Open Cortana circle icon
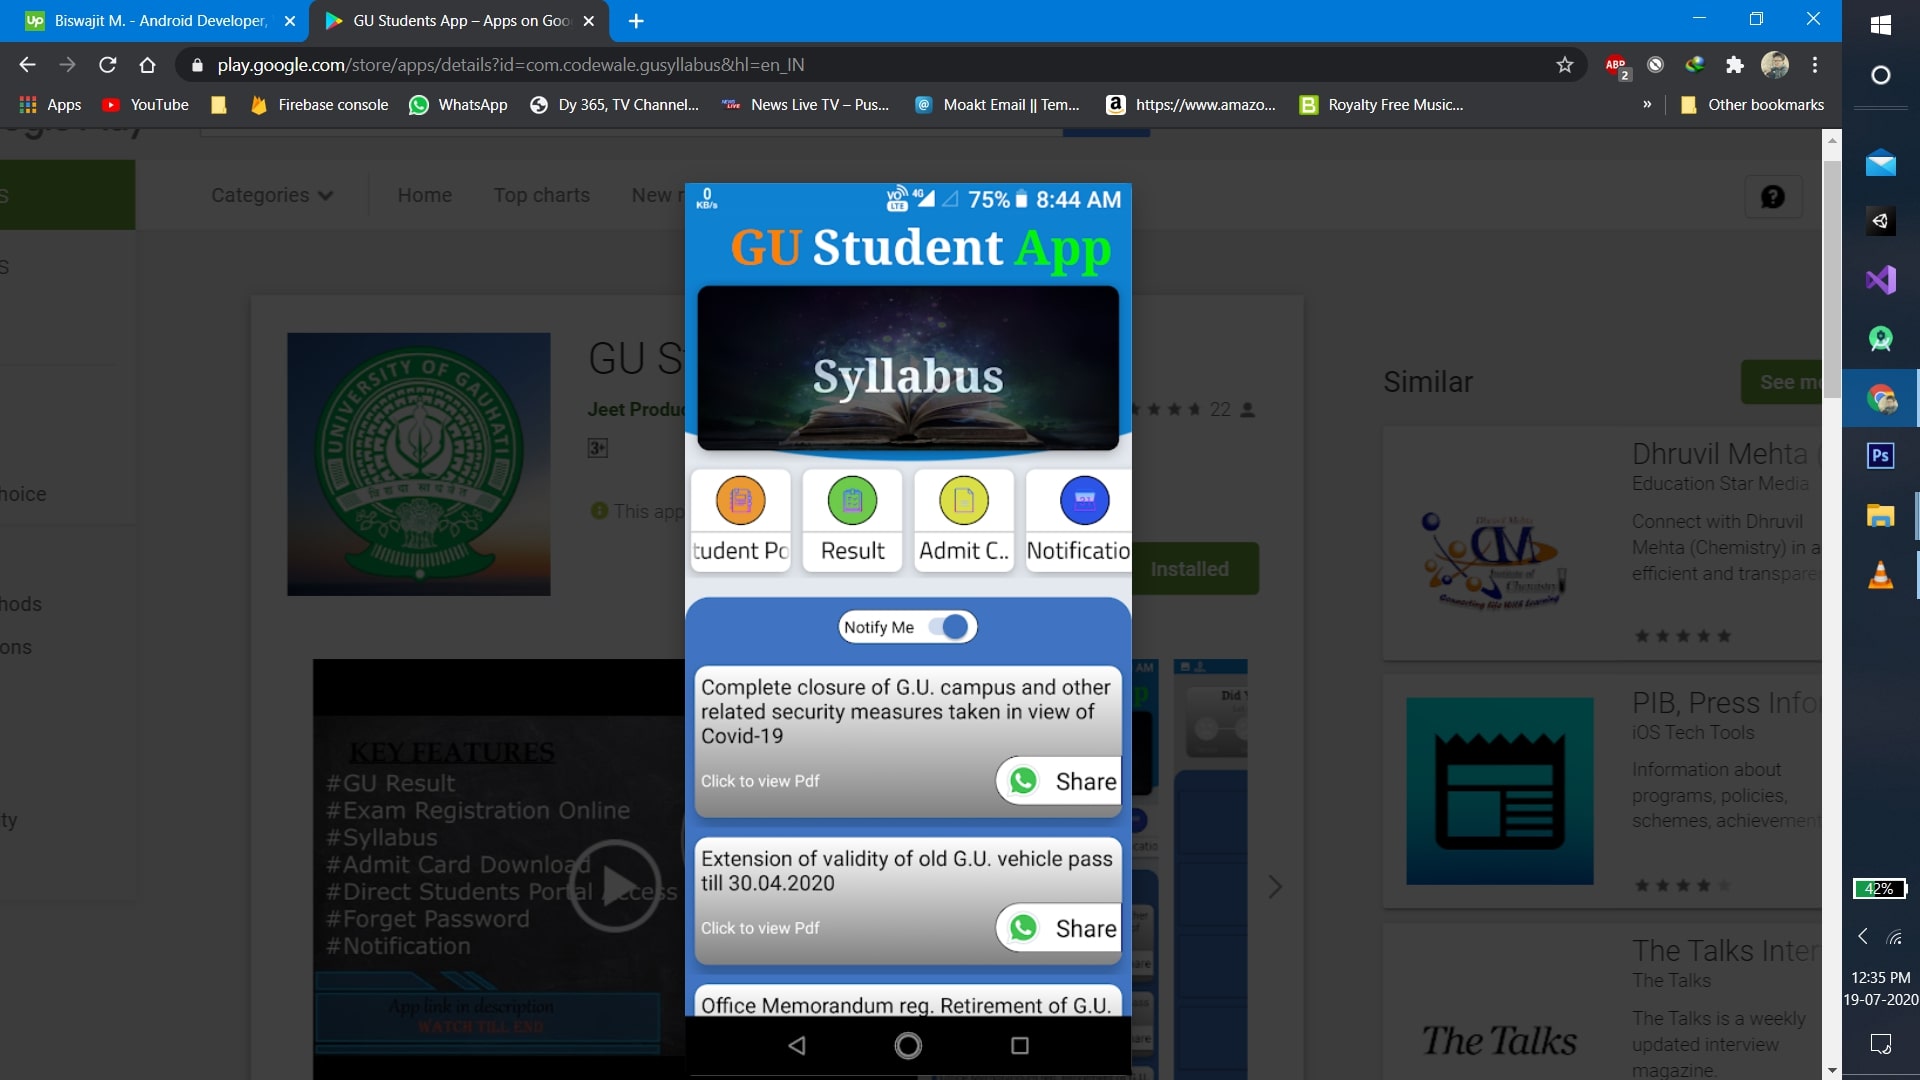The image size is (1920, 1080). (1880, 75)
